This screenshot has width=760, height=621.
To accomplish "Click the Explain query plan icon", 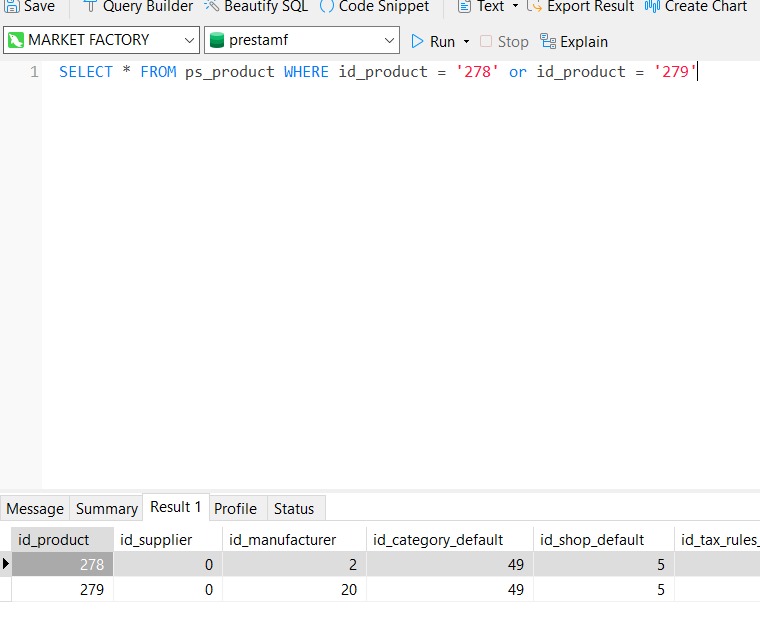I will point(548,42).
